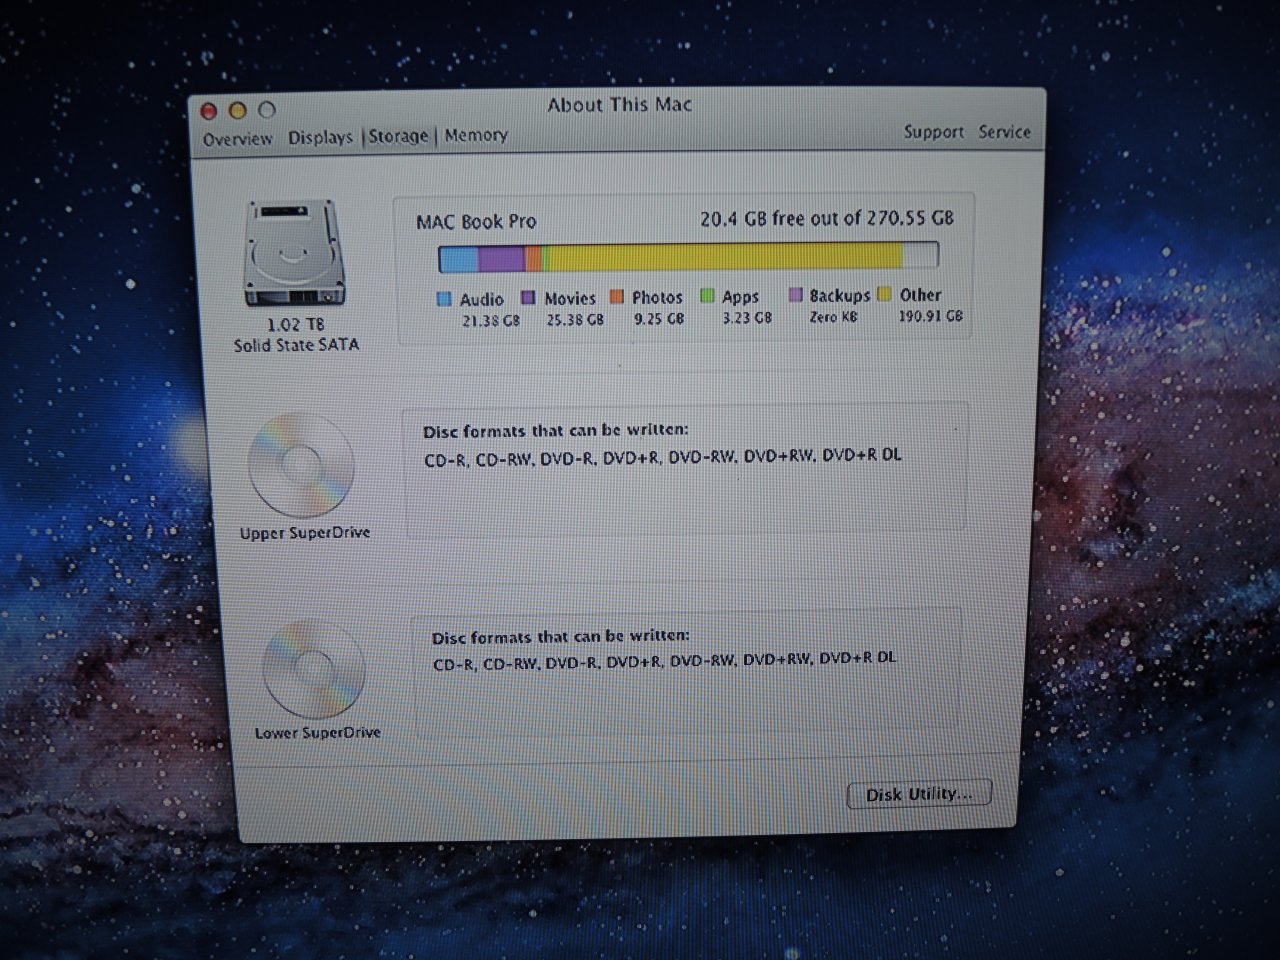Click the 'Lower SuperDrive' label
The height and width of the screenshot is (960, 1280).
pyautogui.click(x=318, y=733)
